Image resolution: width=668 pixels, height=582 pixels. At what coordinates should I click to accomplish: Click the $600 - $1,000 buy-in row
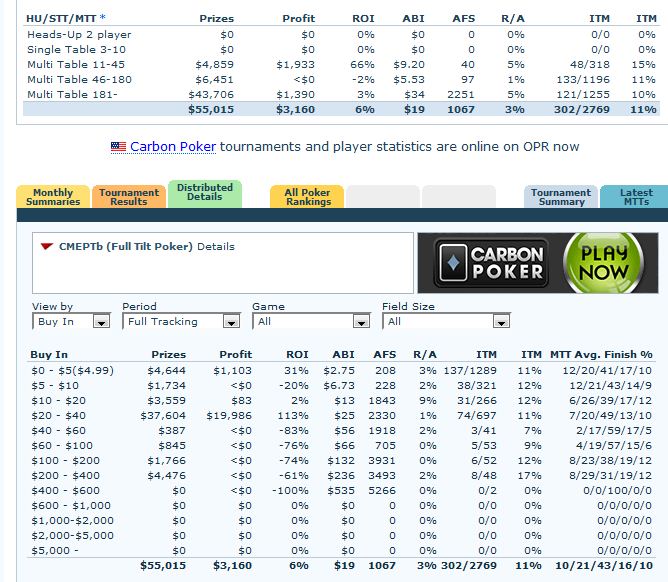pos(341,505)
